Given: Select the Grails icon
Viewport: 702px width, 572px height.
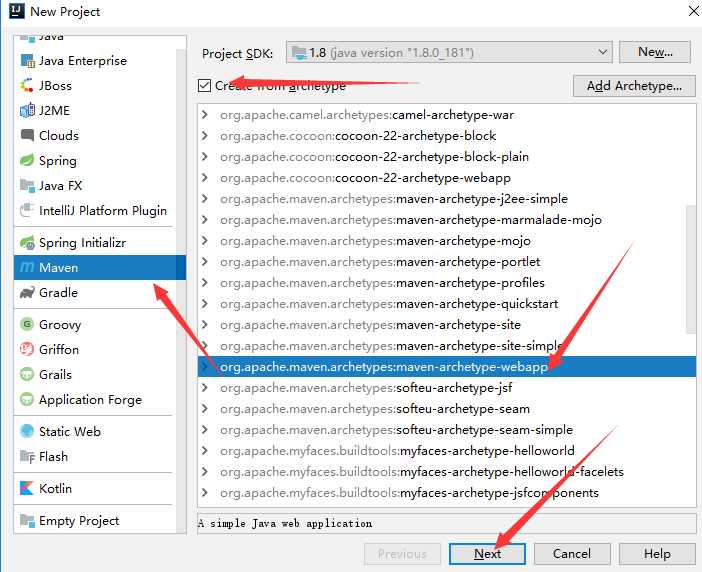Looking at the screenshot, I should [x=27, y=374].
